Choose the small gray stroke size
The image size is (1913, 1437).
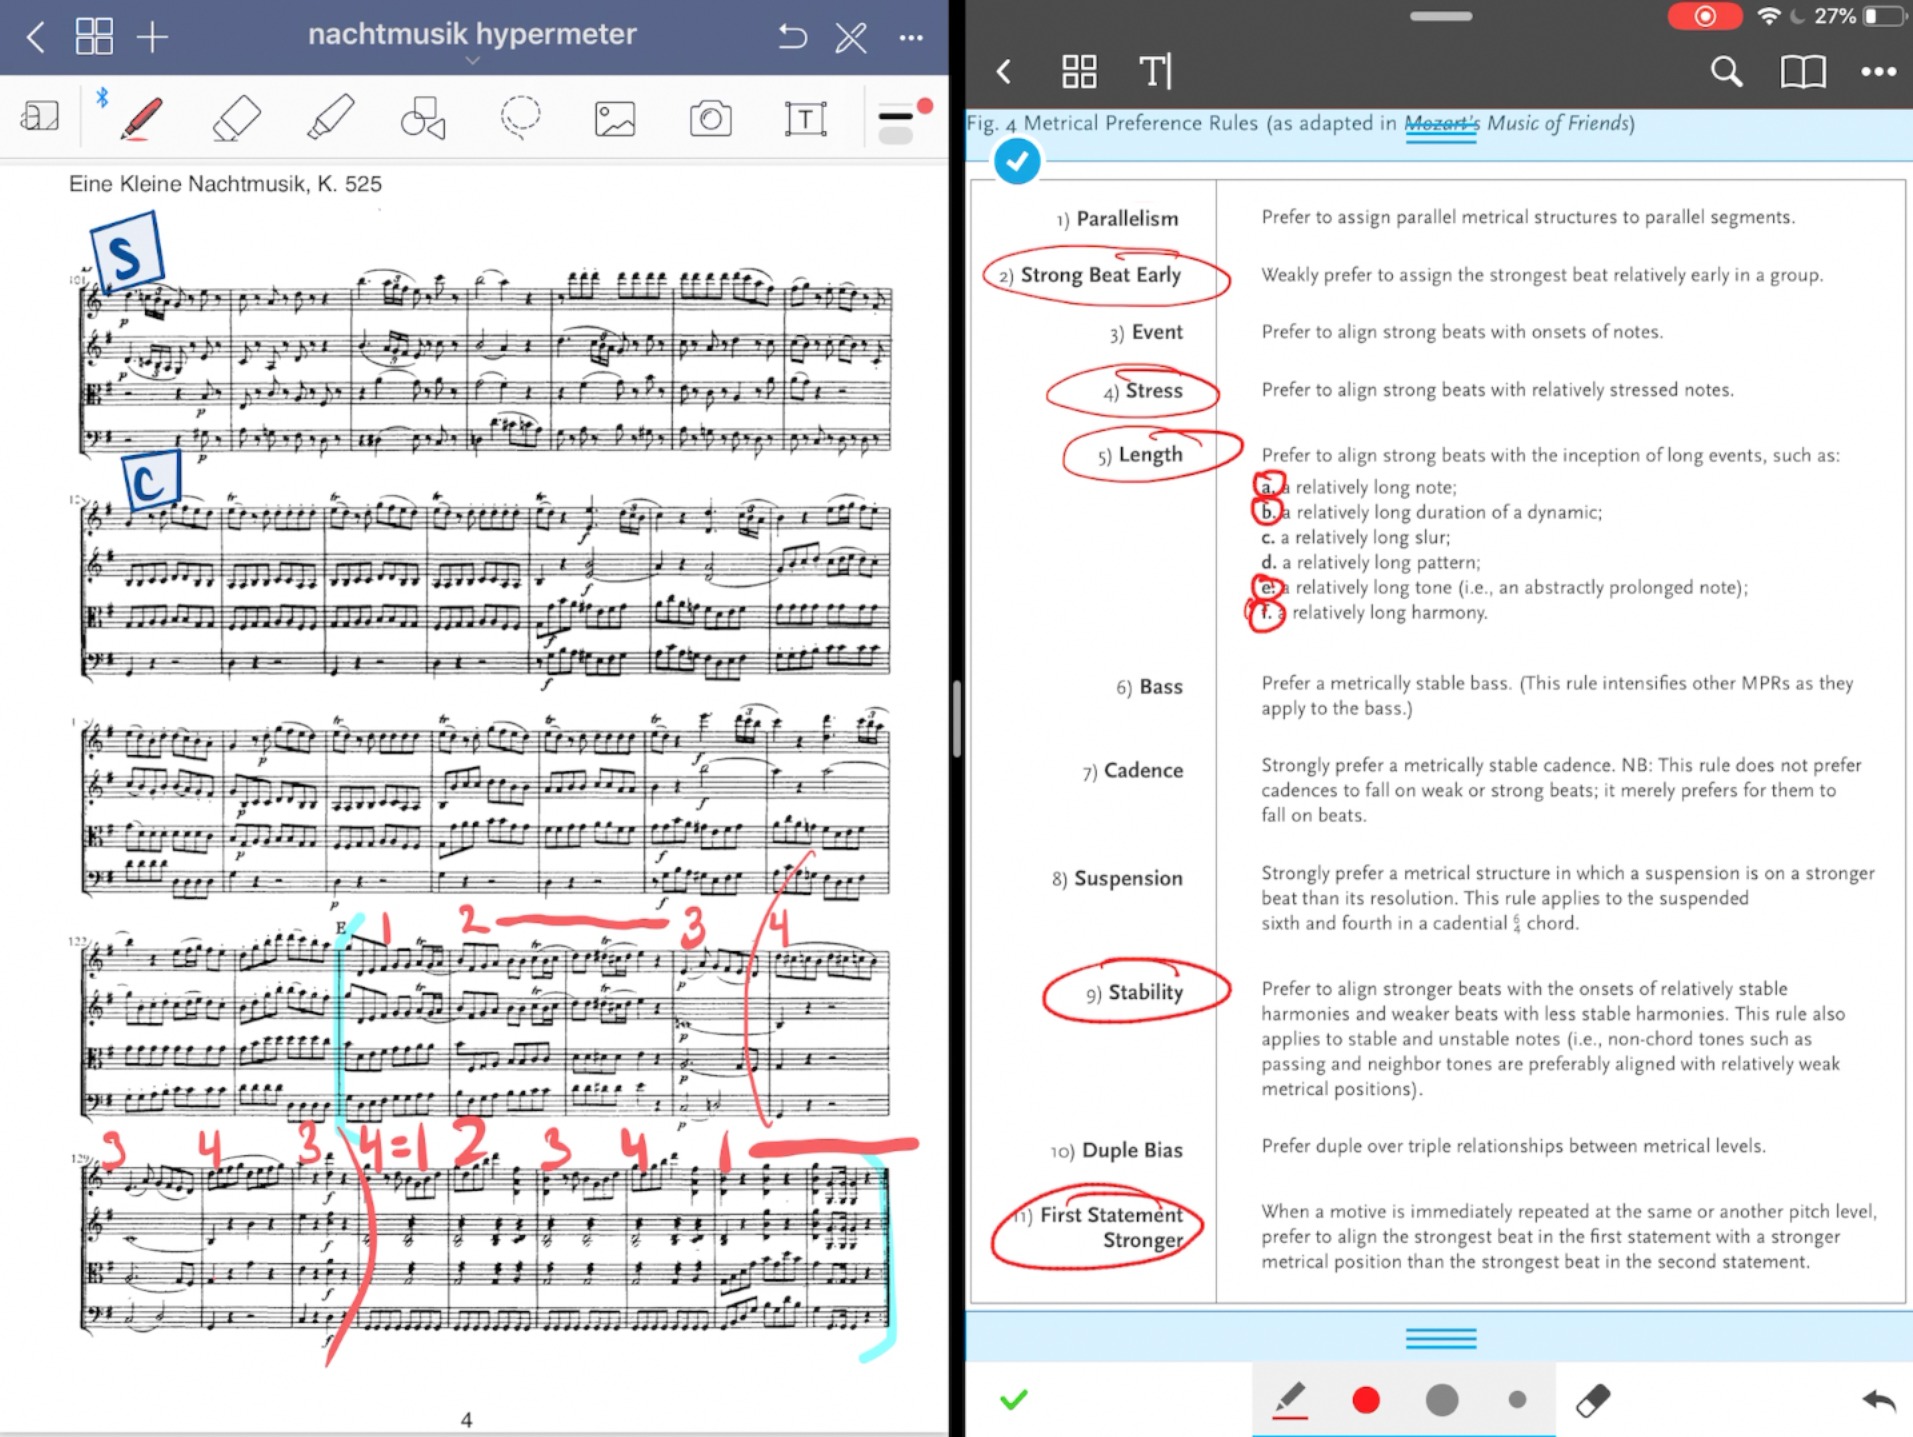1517,1400
